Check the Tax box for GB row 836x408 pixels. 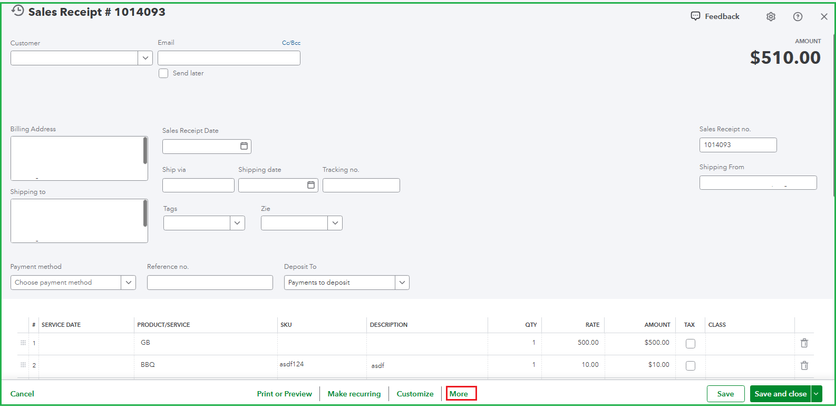click(x=690, y=343)
